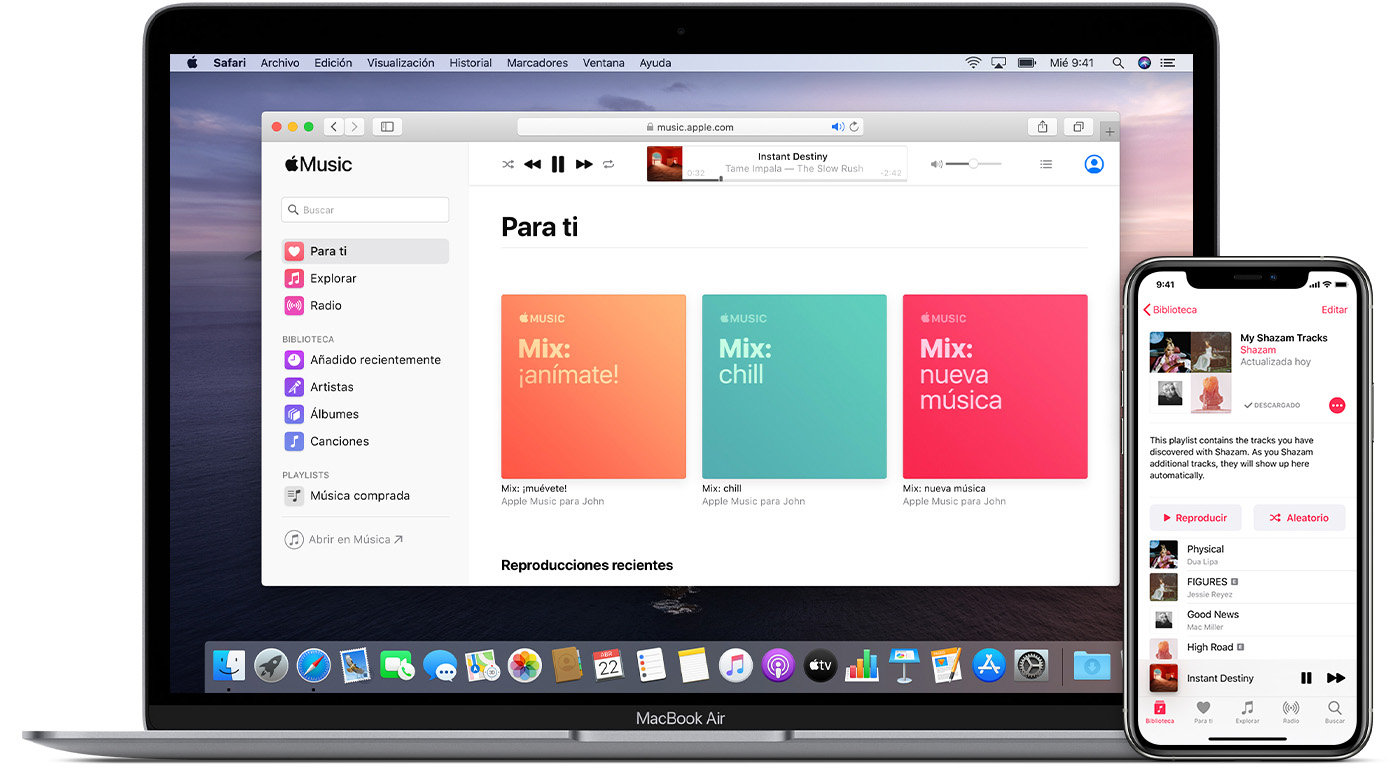The height and width of the screenshot is (768, 1400).
Task: Open the Visualización menu
Action: click(400, 62)
